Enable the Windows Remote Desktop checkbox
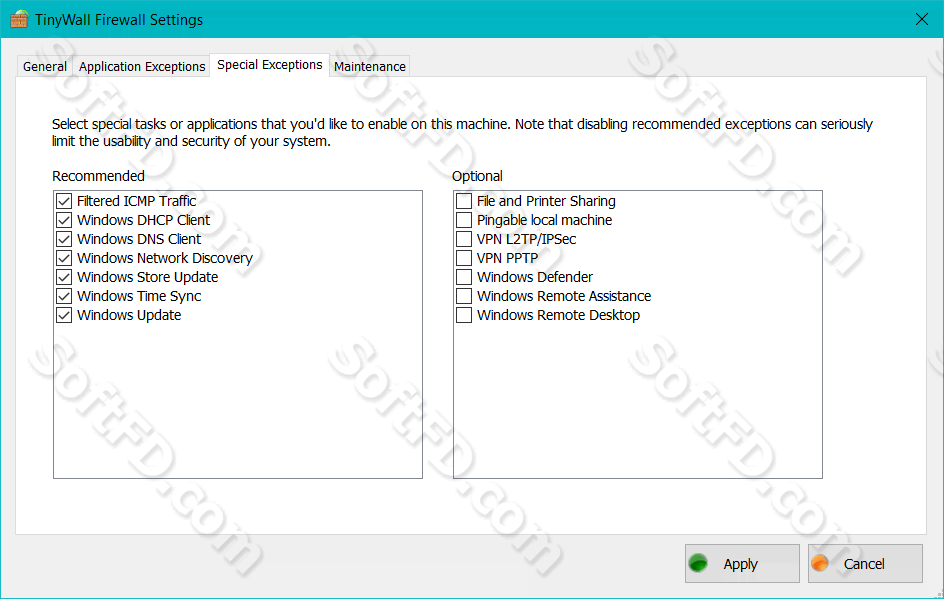Screen dimensions: 944x599 pos(464,315)
